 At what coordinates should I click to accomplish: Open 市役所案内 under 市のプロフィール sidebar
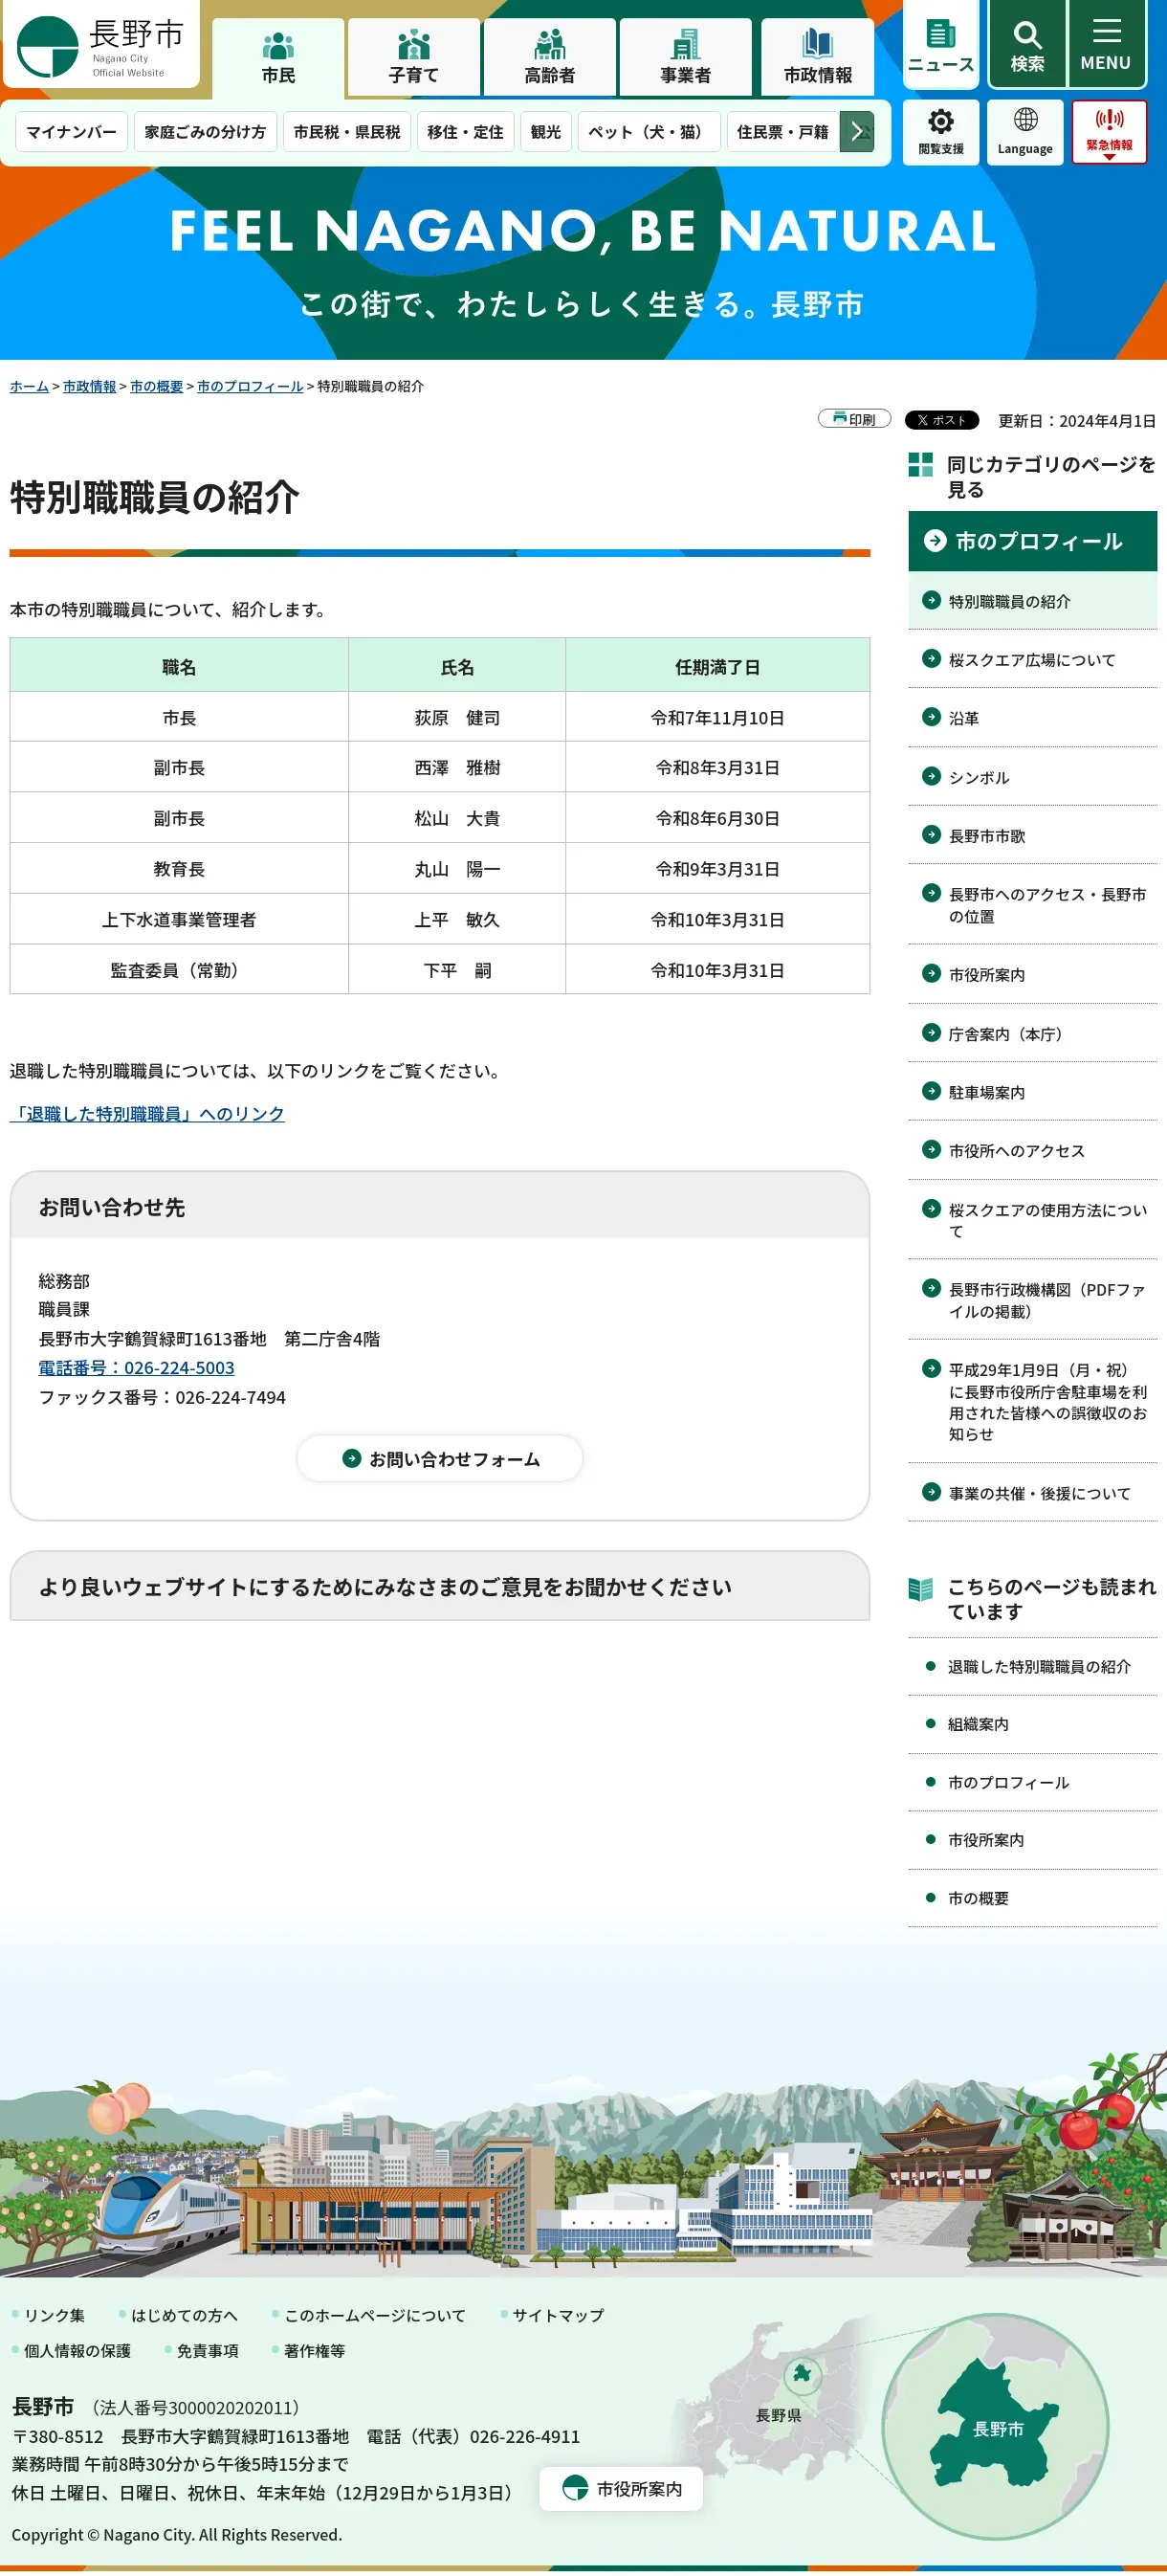click(1032, 974)
